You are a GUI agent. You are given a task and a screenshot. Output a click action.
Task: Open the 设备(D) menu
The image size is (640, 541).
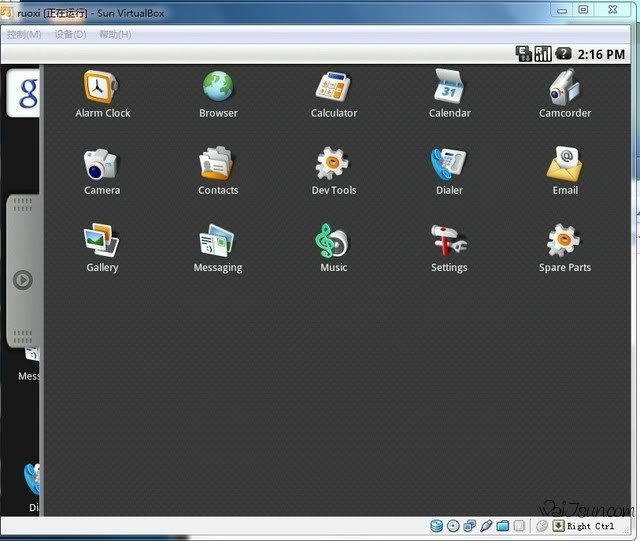[x=70, y=34]
